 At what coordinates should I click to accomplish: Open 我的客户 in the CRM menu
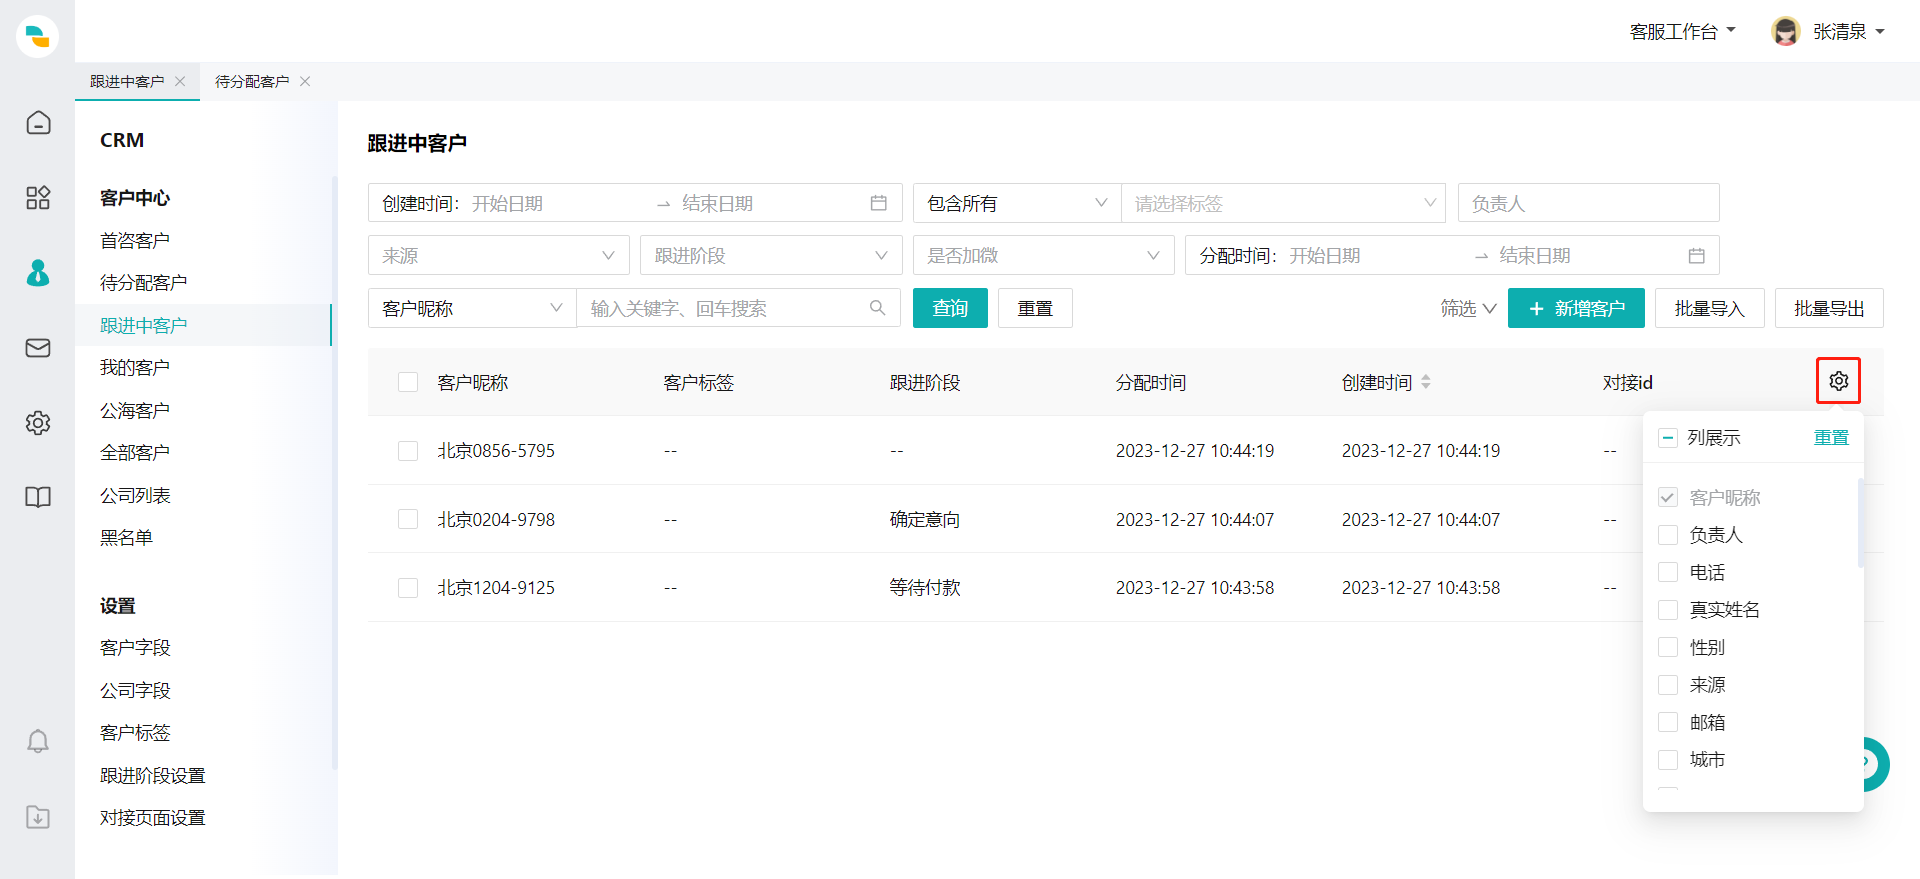(x=135, y=368)
